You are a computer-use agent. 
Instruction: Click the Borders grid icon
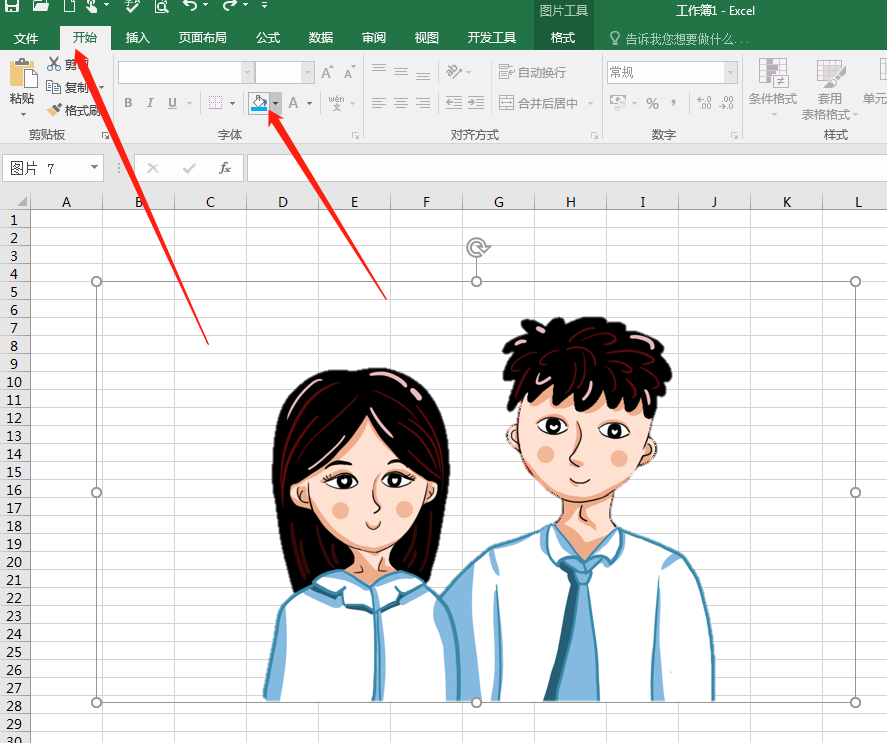click(216, 103)
